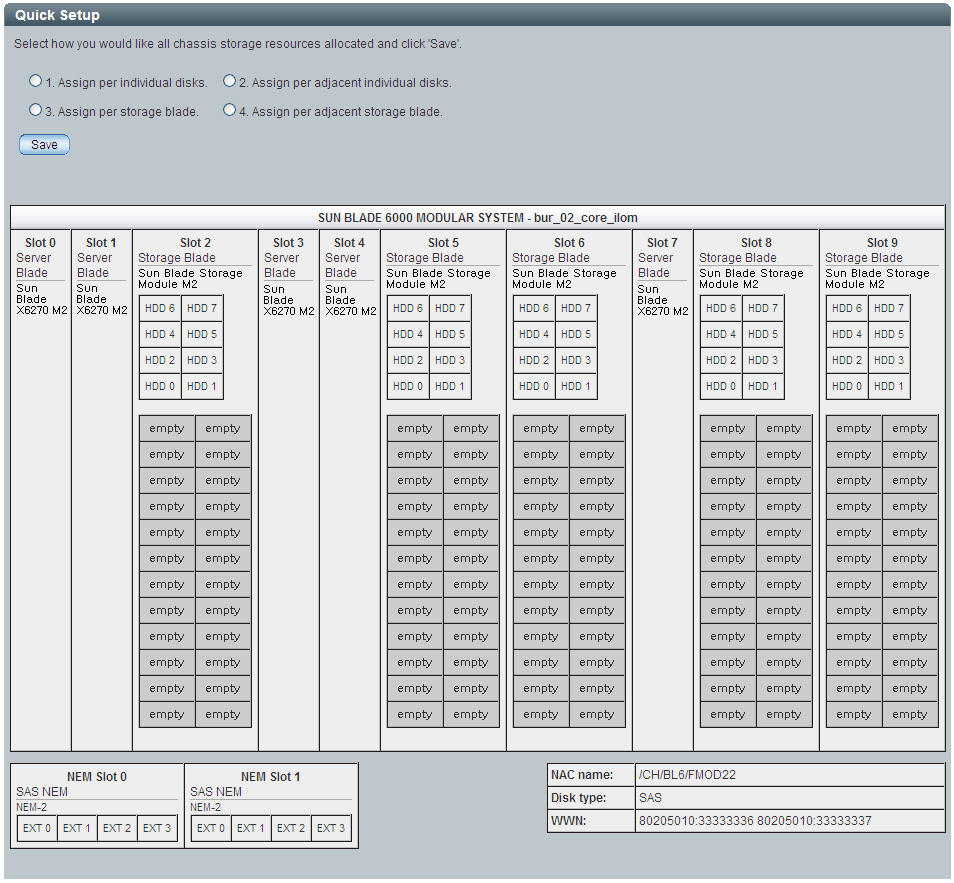
Task: Click the Slot 5 Storage Blade heading
Action: point(443,243)
